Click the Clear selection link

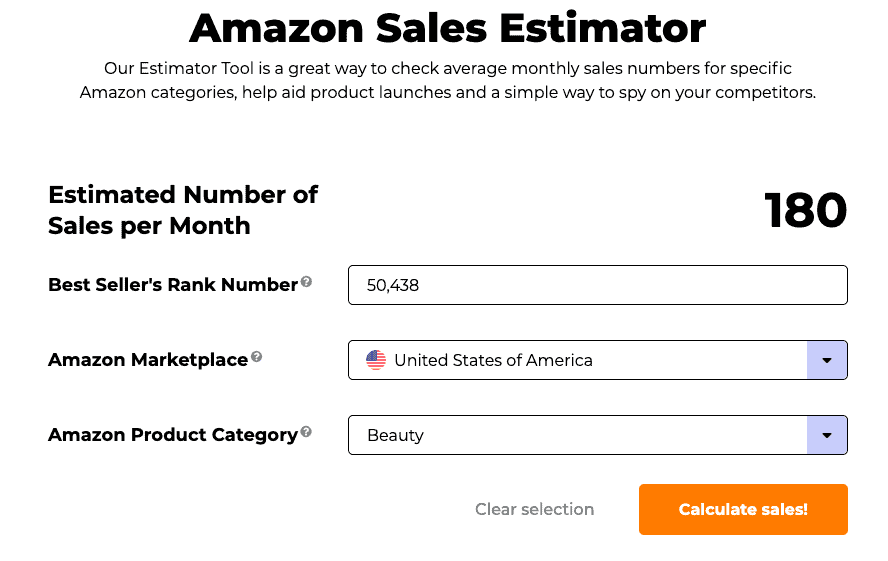(x=535, y=509)
